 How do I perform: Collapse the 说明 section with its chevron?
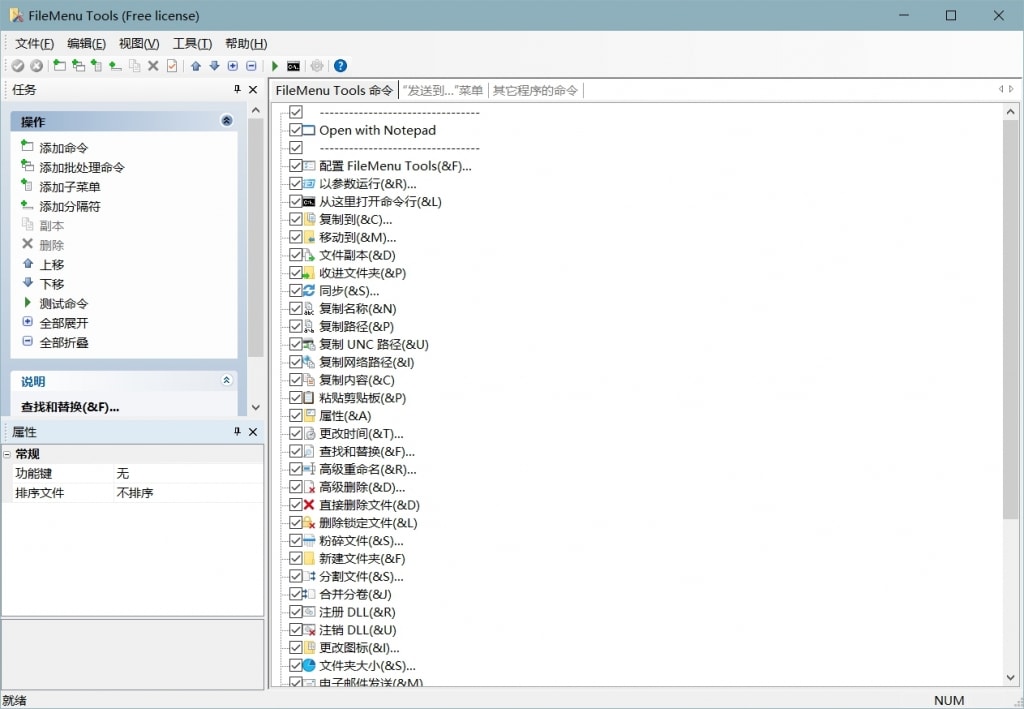(x=227, y=380)
